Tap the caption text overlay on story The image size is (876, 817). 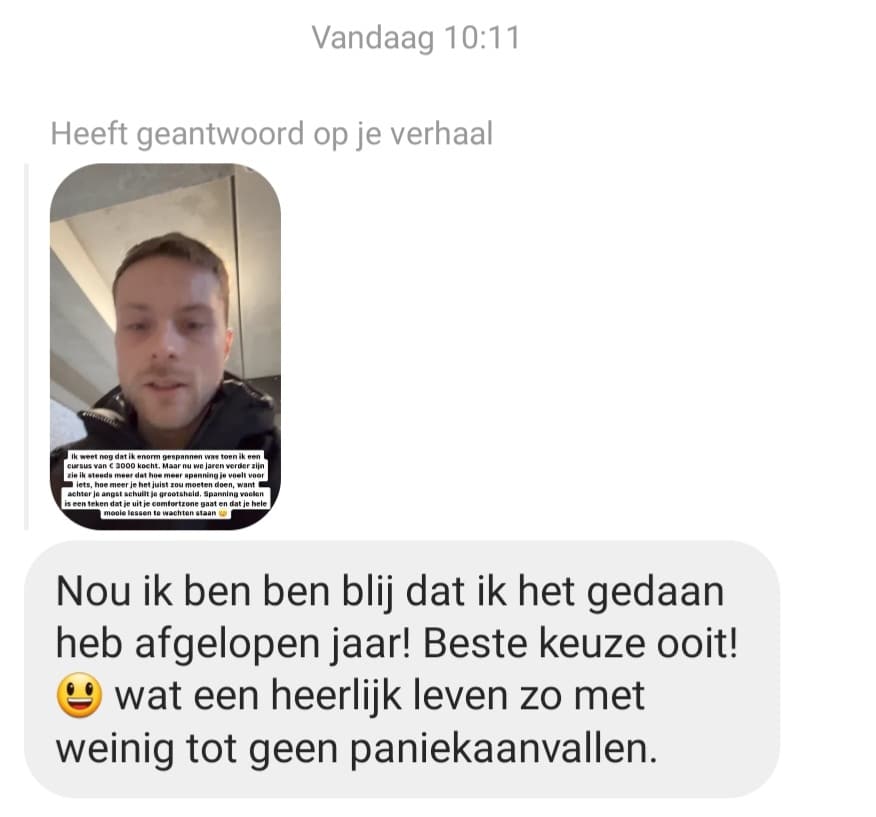click(166, 484)
